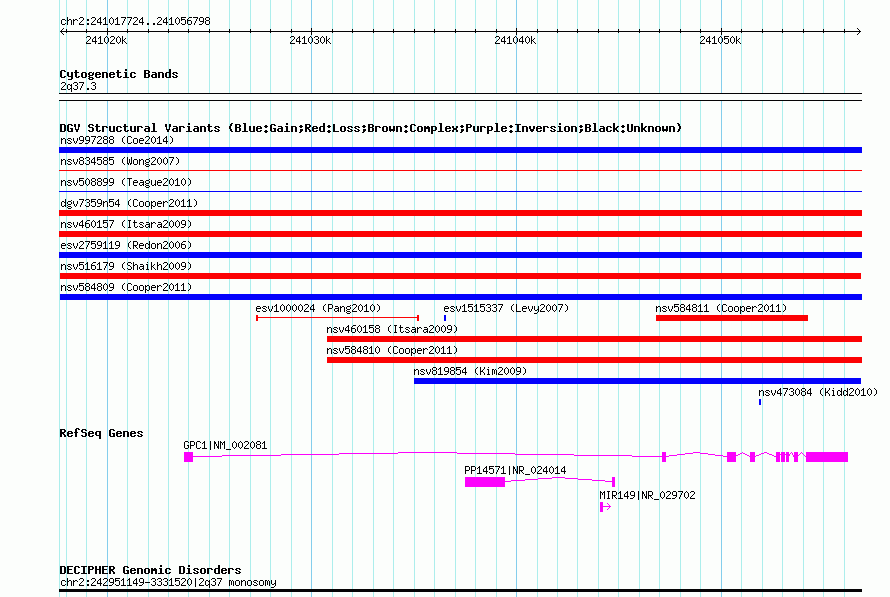Click the dgv7359n54 (Cooper2011) loss bar
Screen dimensions: 890x597
(460, 213)
